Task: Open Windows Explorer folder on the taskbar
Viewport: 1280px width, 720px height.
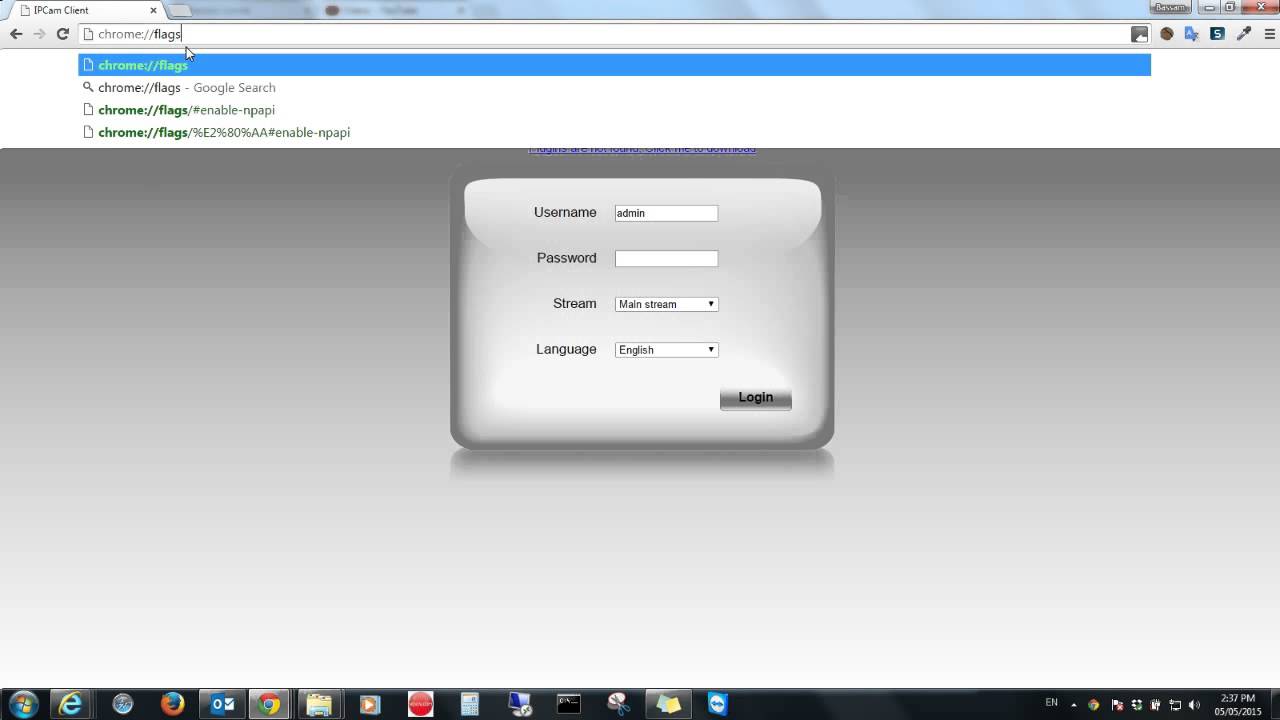Action: tap(319, 704)
